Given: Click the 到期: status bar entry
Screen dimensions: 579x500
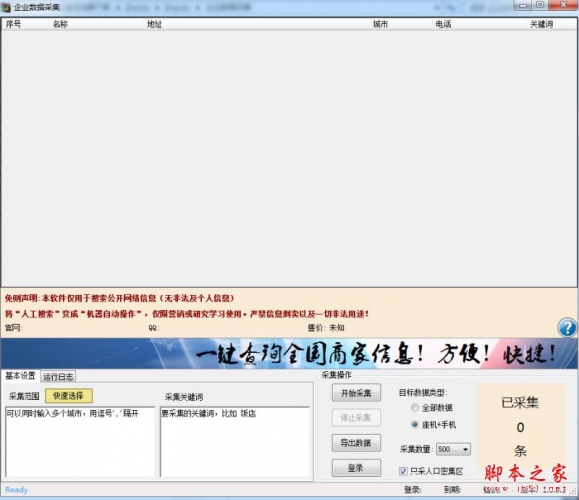Looking at the screenshot, I should (452, 490).
